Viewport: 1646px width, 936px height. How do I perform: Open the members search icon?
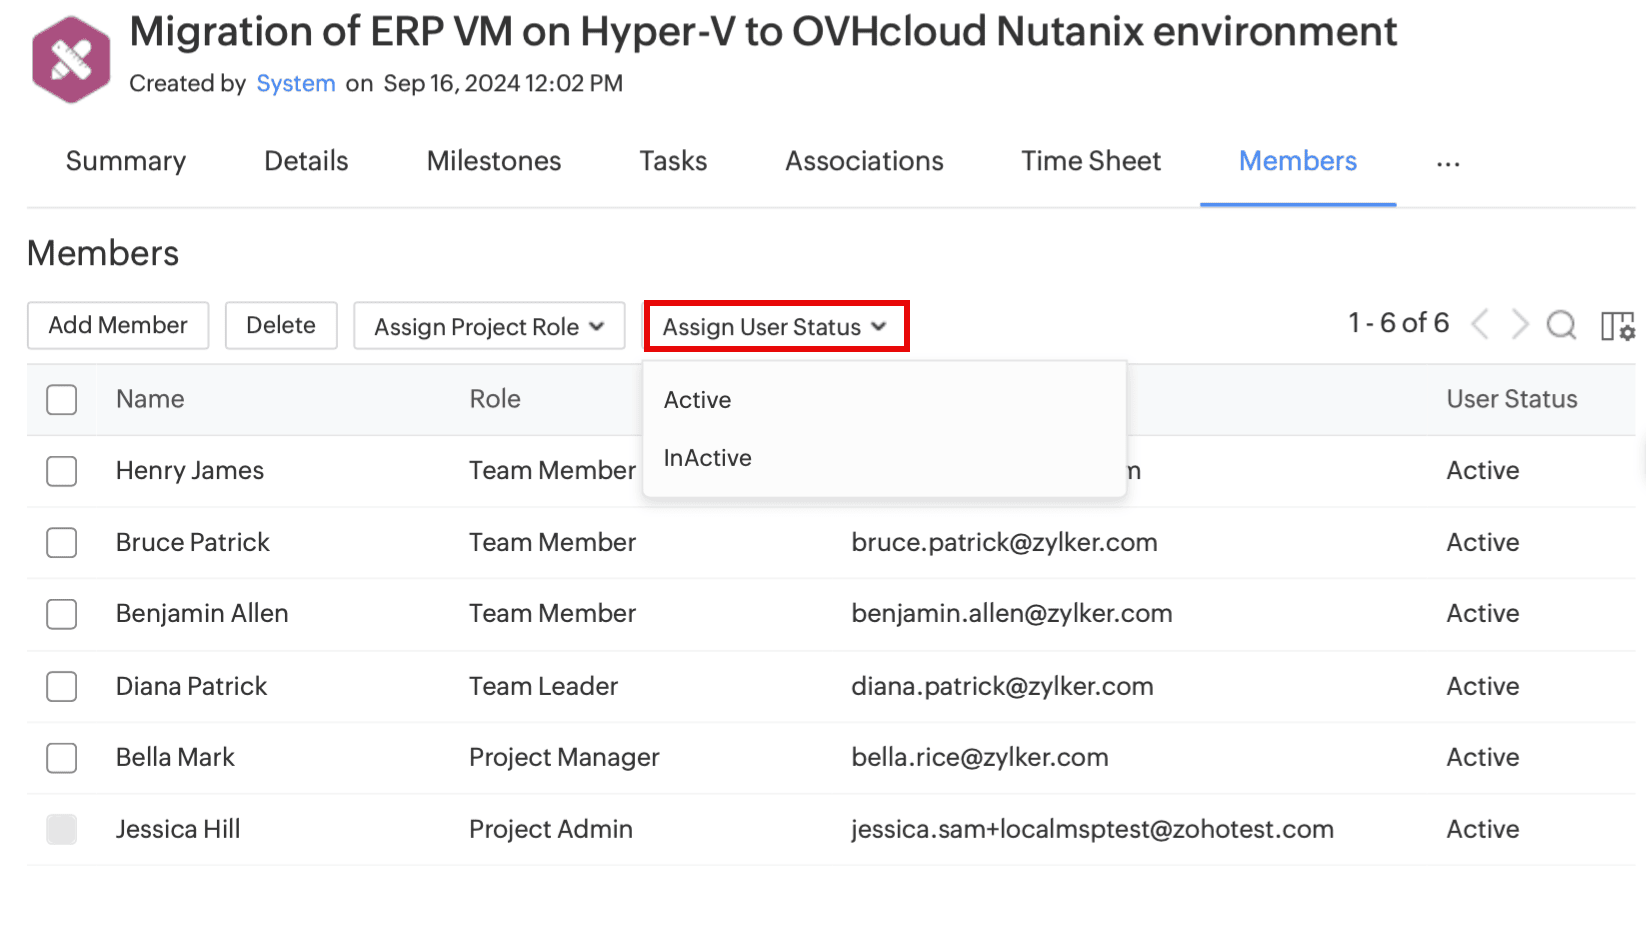tap(1561, 325)
